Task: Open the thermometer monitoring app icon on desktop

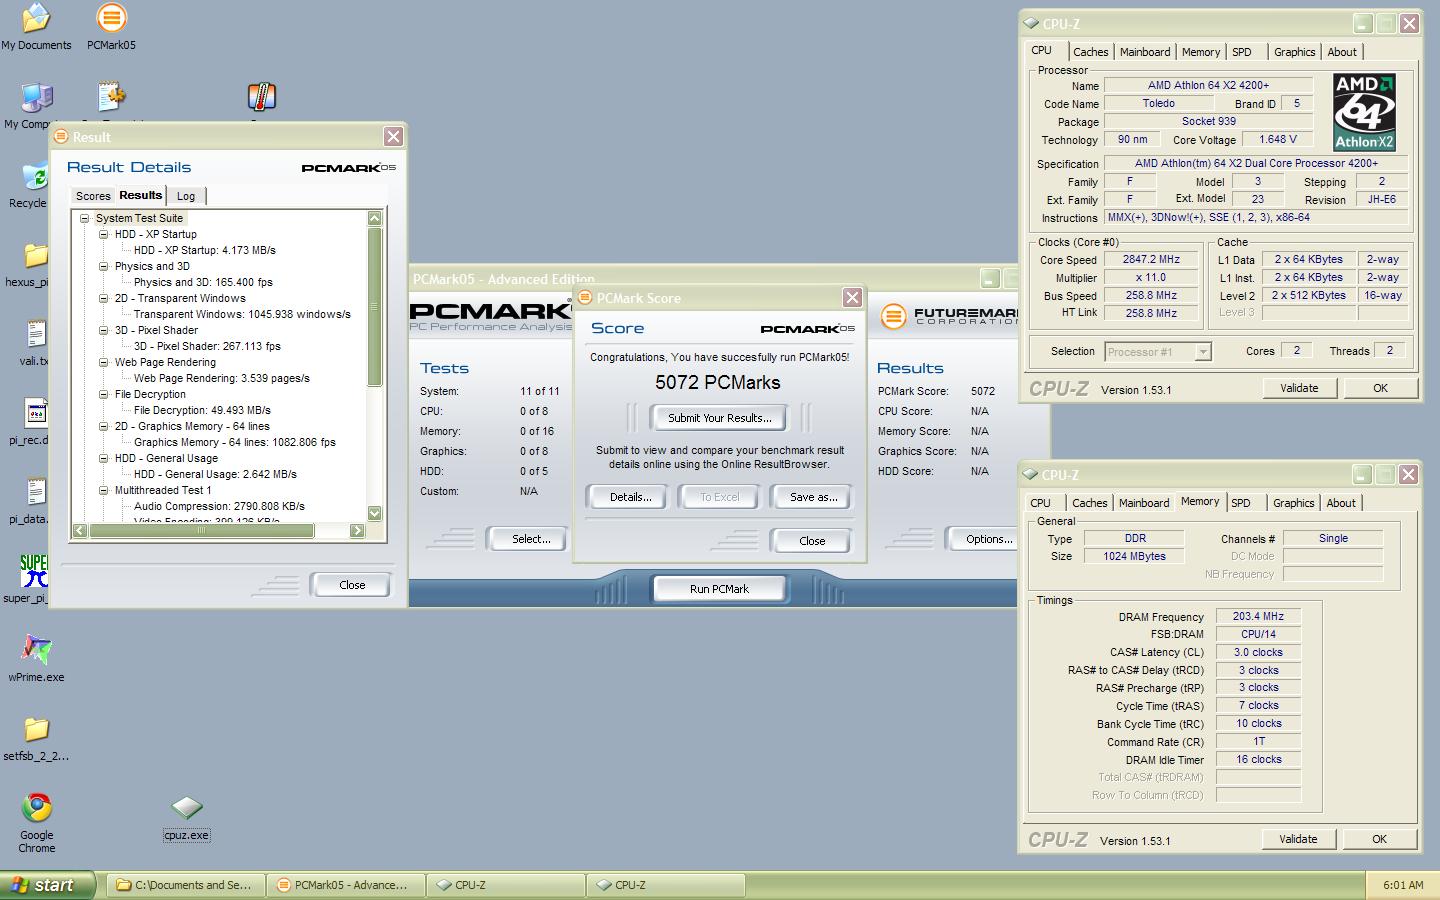Action: (261, 98)
